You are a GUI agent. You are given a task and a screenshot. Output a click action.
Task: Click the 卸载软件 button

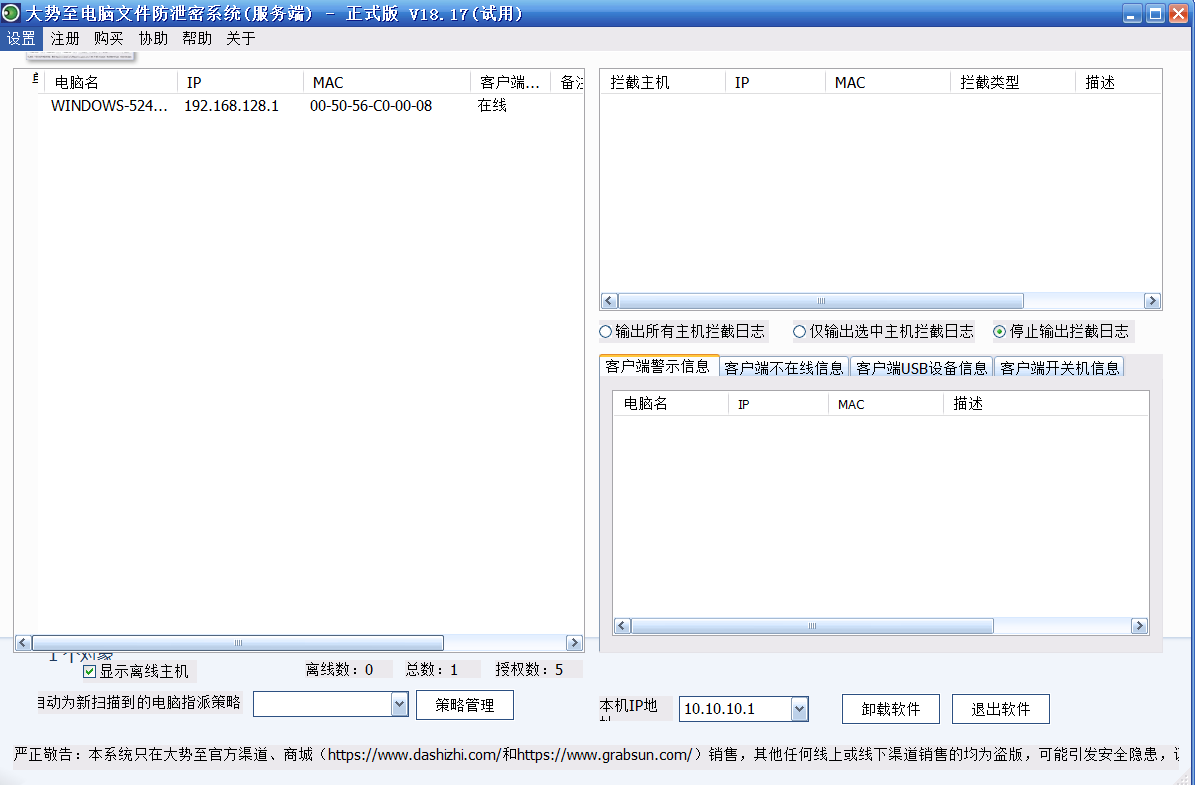[890, 709]
